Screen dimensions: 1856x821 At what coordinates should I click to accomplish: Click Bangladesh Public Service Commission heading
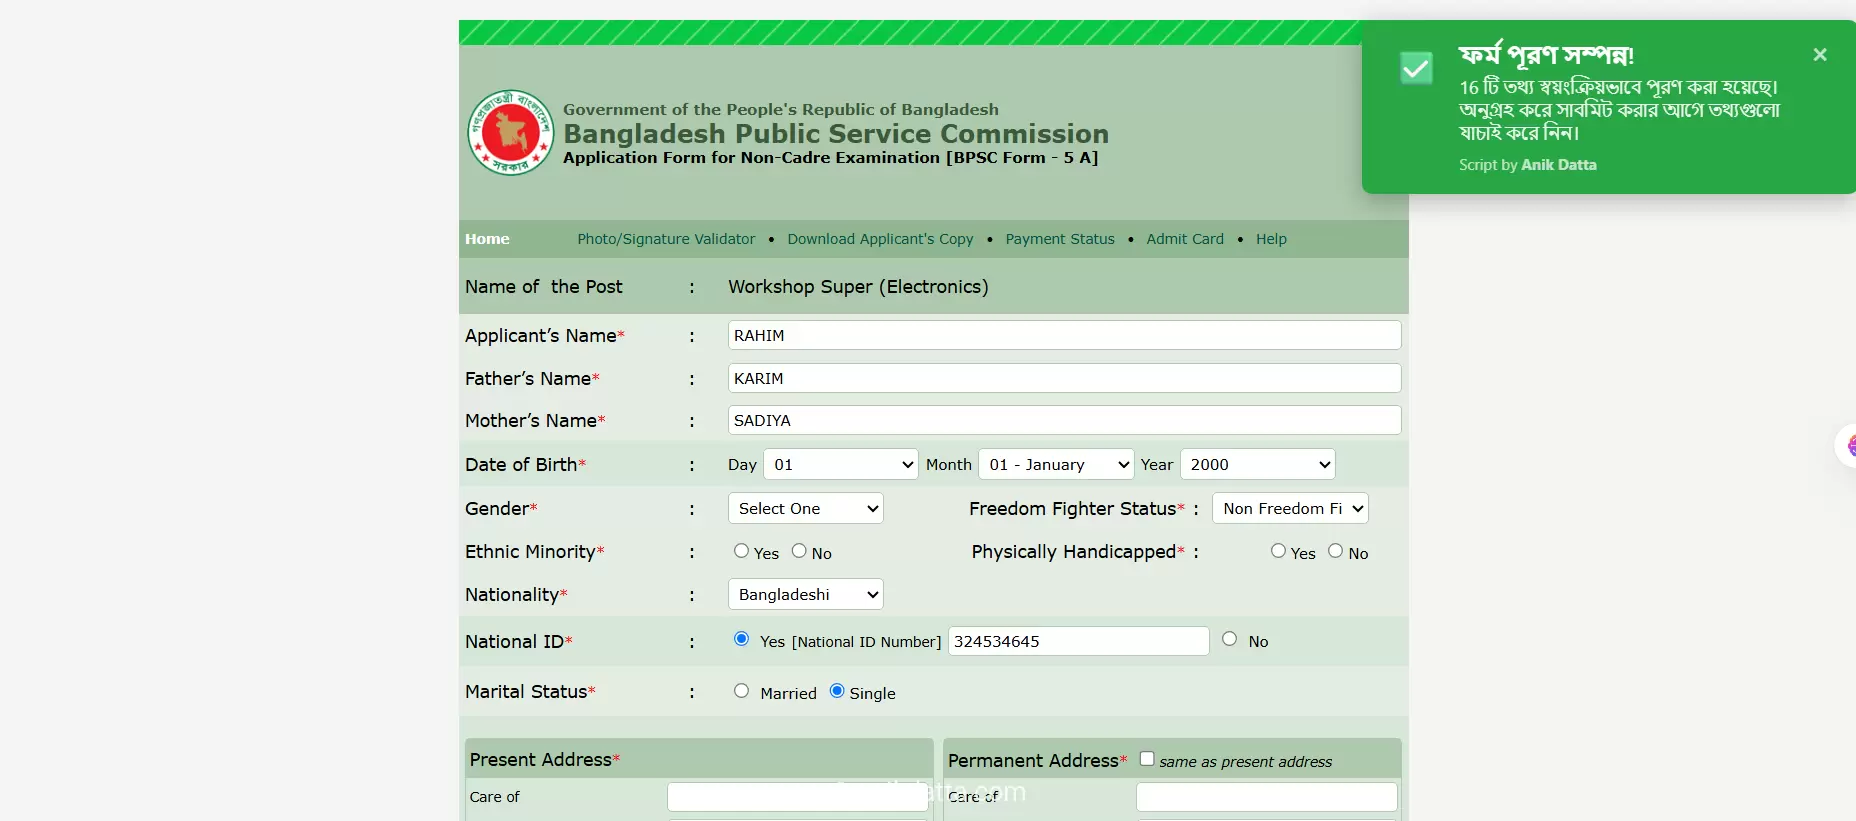(x=836, y=134)
